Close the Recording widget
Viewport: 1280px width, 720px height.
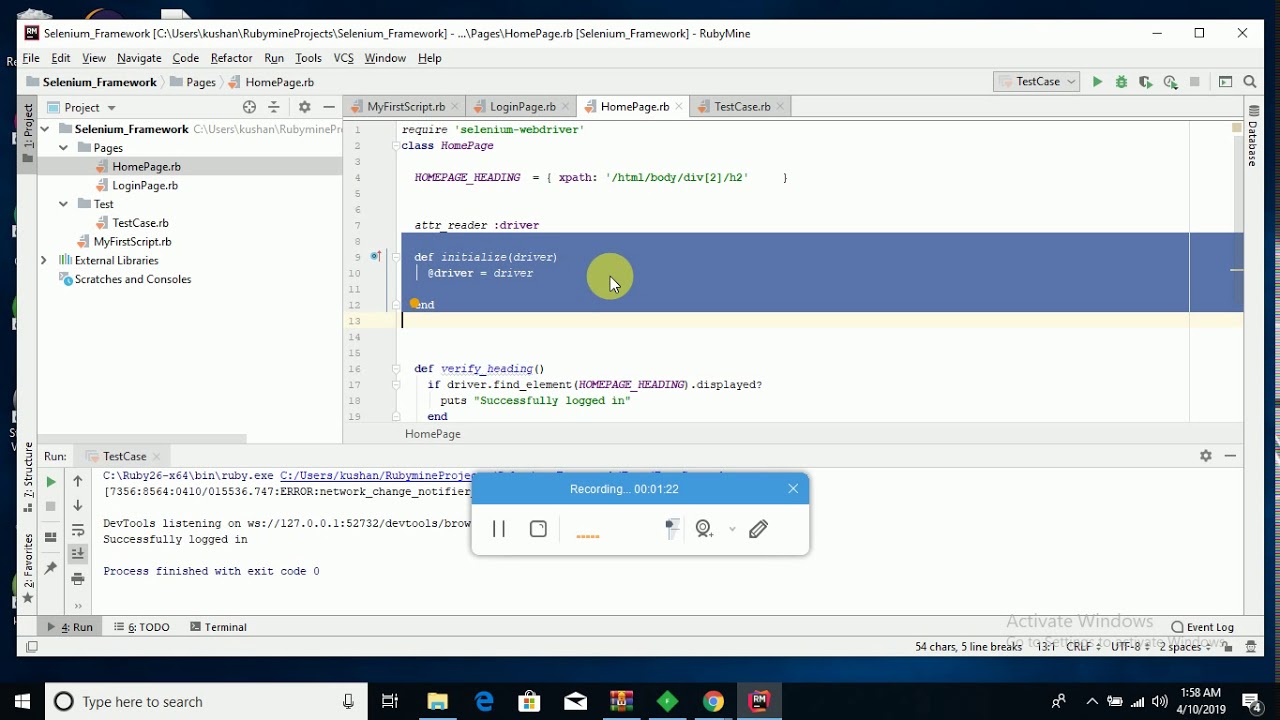click(793, 489)
